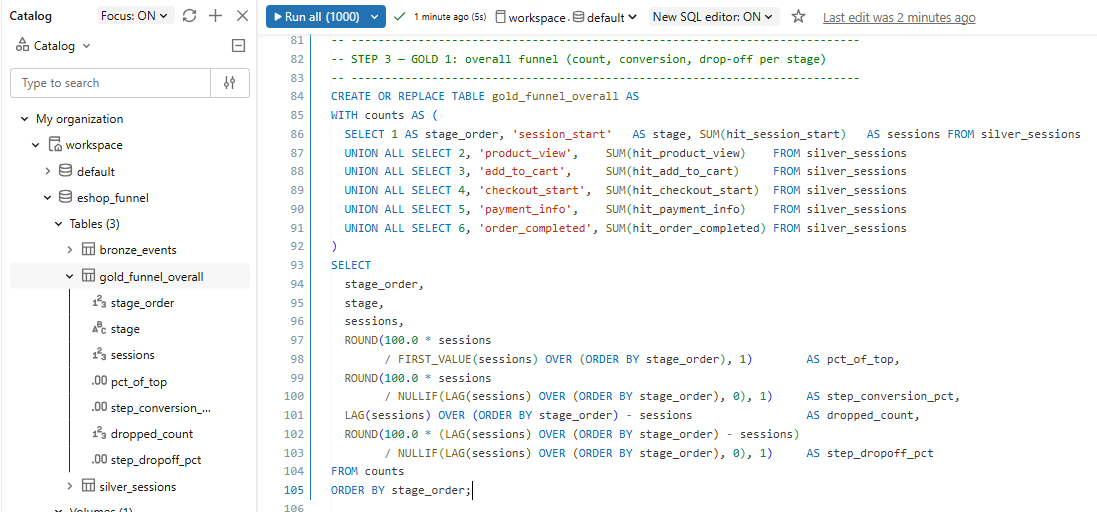Collapse the Tables (3) group
Screen dimensions: 1097x512
(59, 224)
